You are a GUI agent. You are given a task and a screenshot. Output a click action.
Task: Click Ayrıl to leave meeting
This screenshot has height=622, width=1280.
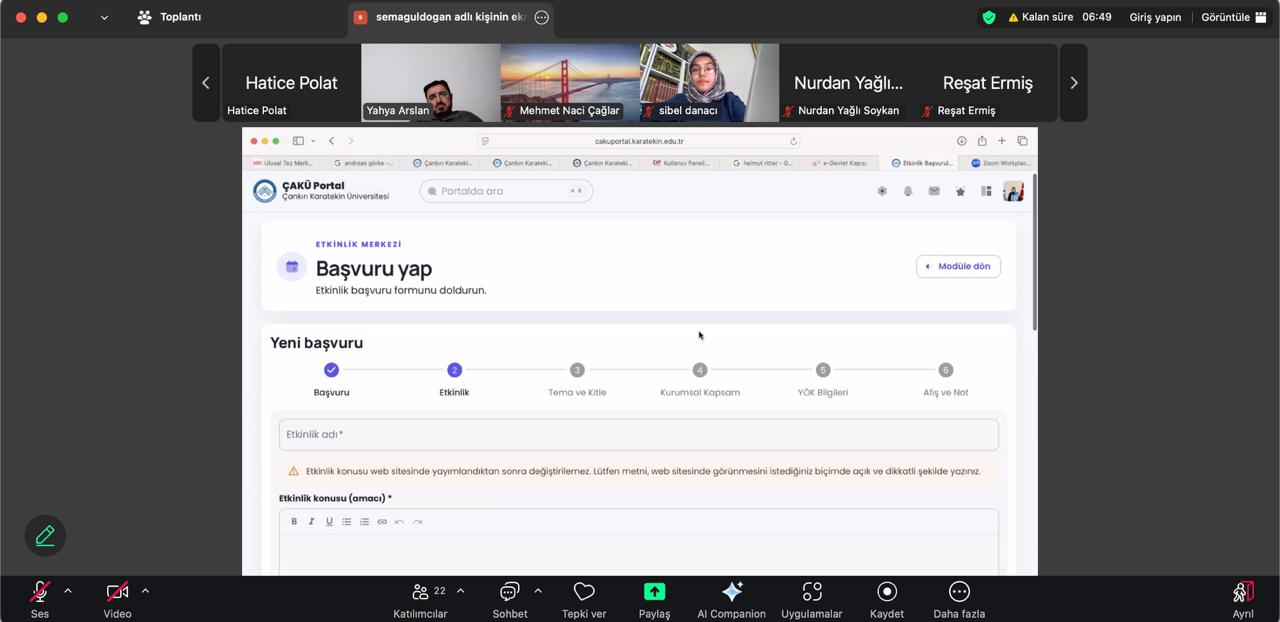click(x=1243, y=600)
